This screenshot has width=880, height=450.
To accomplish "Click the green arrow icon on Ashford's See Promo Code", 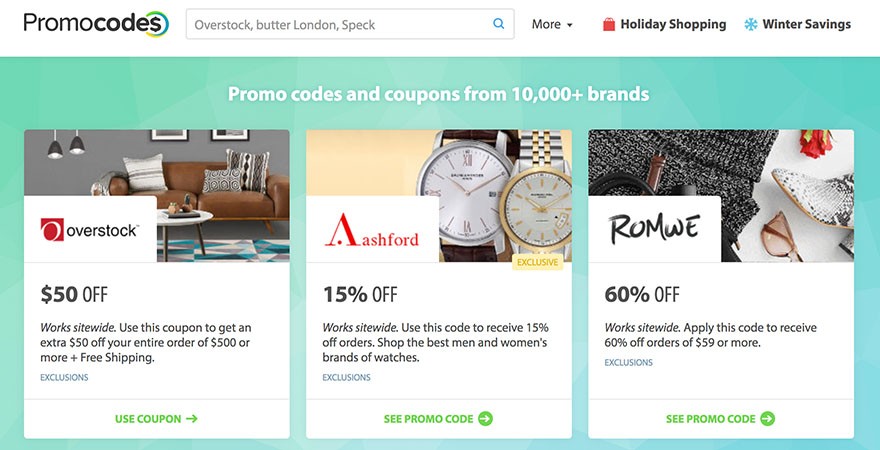I will coord(486,419).
